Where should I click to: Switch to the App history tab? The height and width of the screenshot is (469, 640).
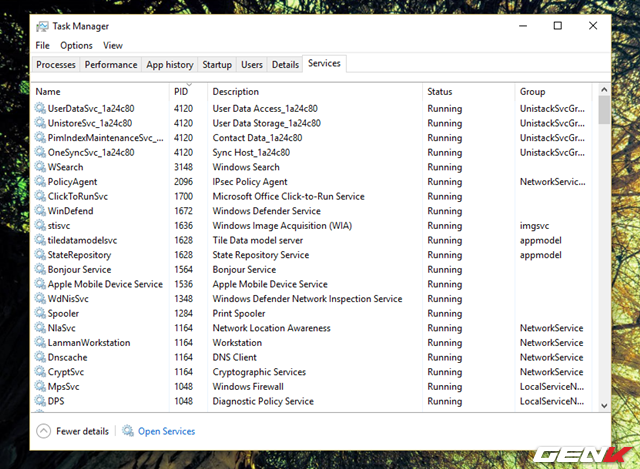coord(170,64)
